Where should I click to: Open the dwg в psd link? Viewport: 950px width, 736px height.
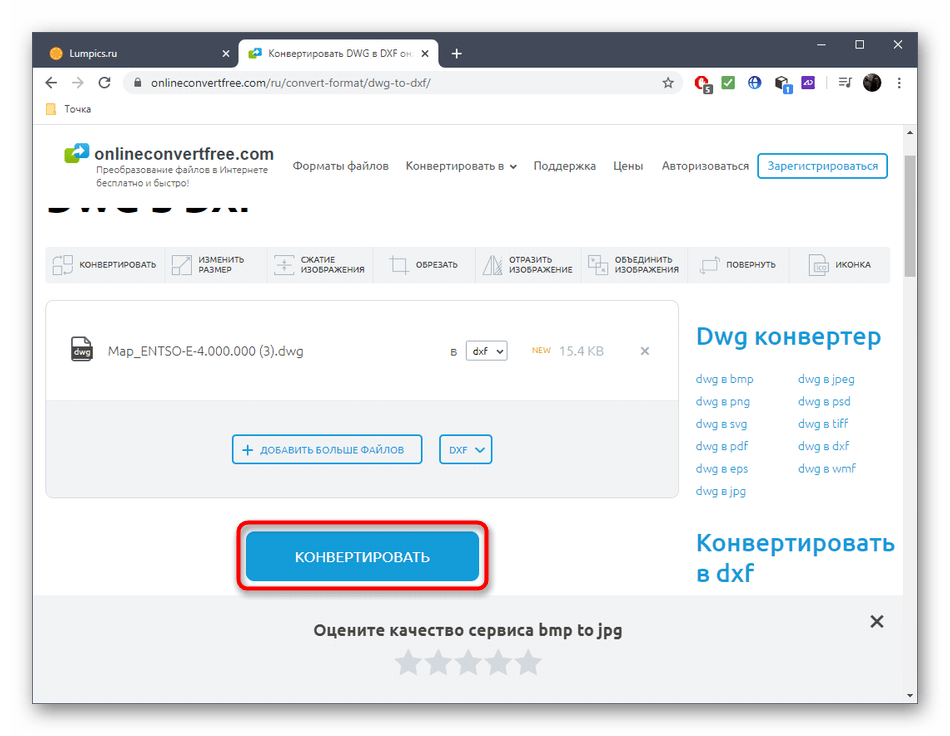point(824,402)
